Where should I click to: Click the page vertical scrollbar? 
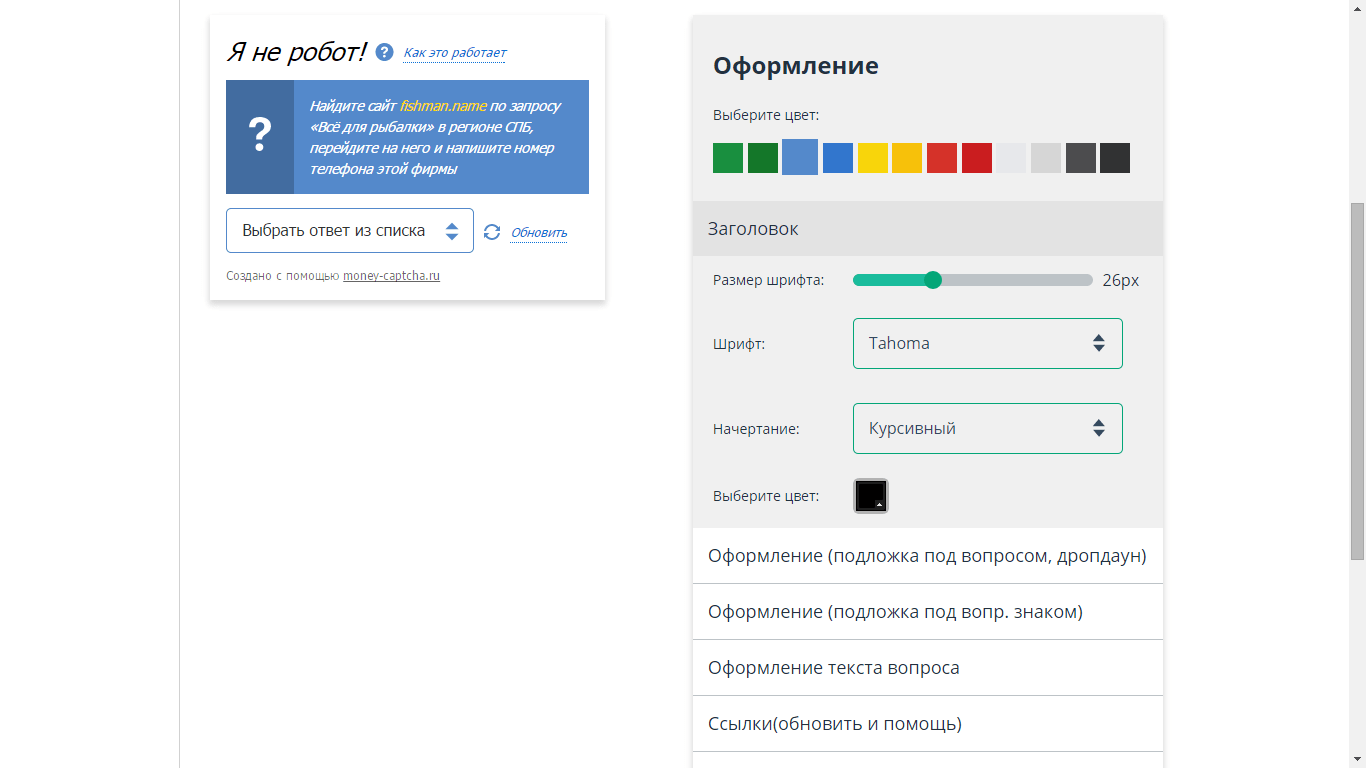click(1357, 384)
